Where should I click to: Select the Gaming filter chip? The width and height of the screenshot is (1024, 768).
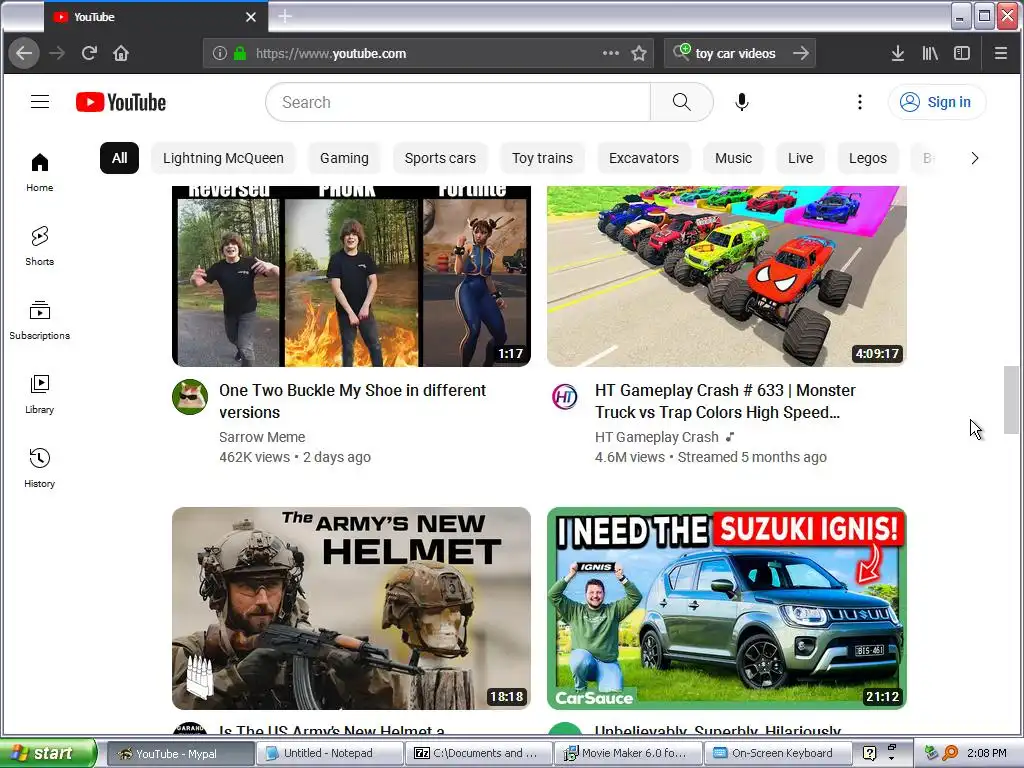344,158
